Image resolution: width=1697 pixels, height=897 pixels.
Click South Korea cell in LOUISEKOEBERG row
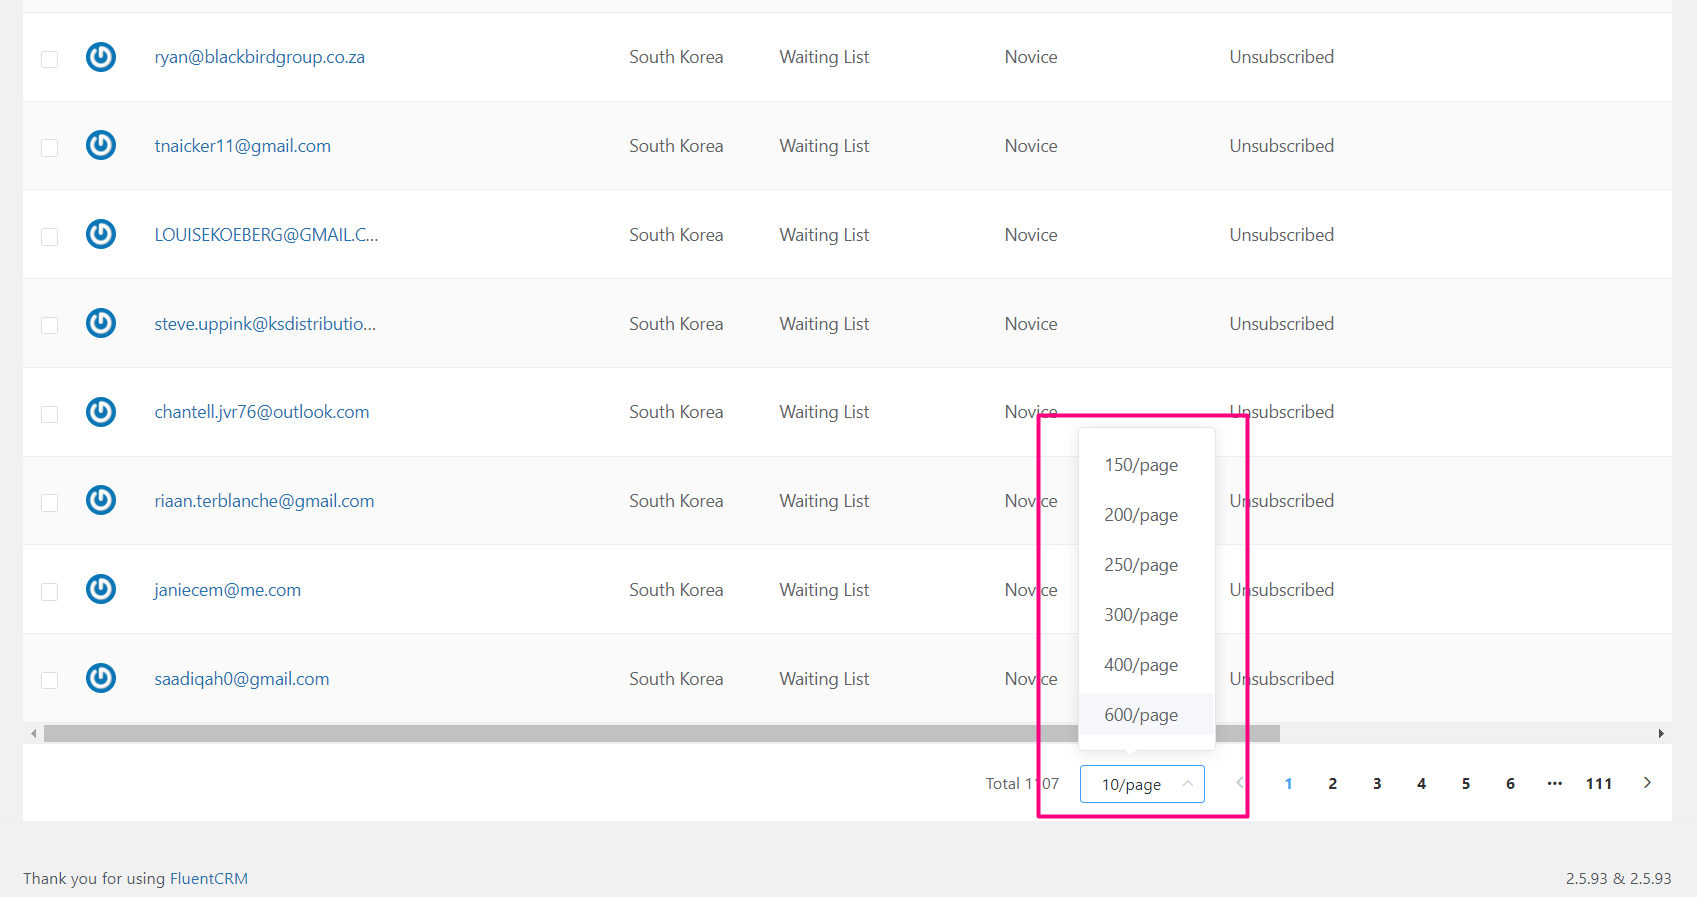coord(676,235)
